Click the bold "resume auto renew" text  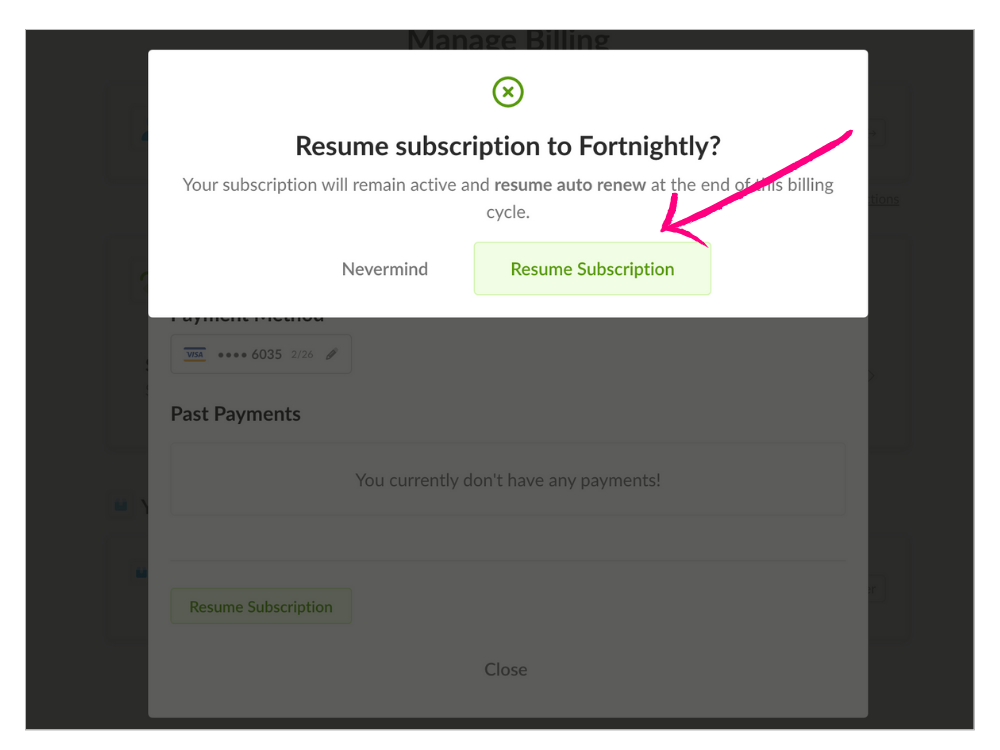569,185
